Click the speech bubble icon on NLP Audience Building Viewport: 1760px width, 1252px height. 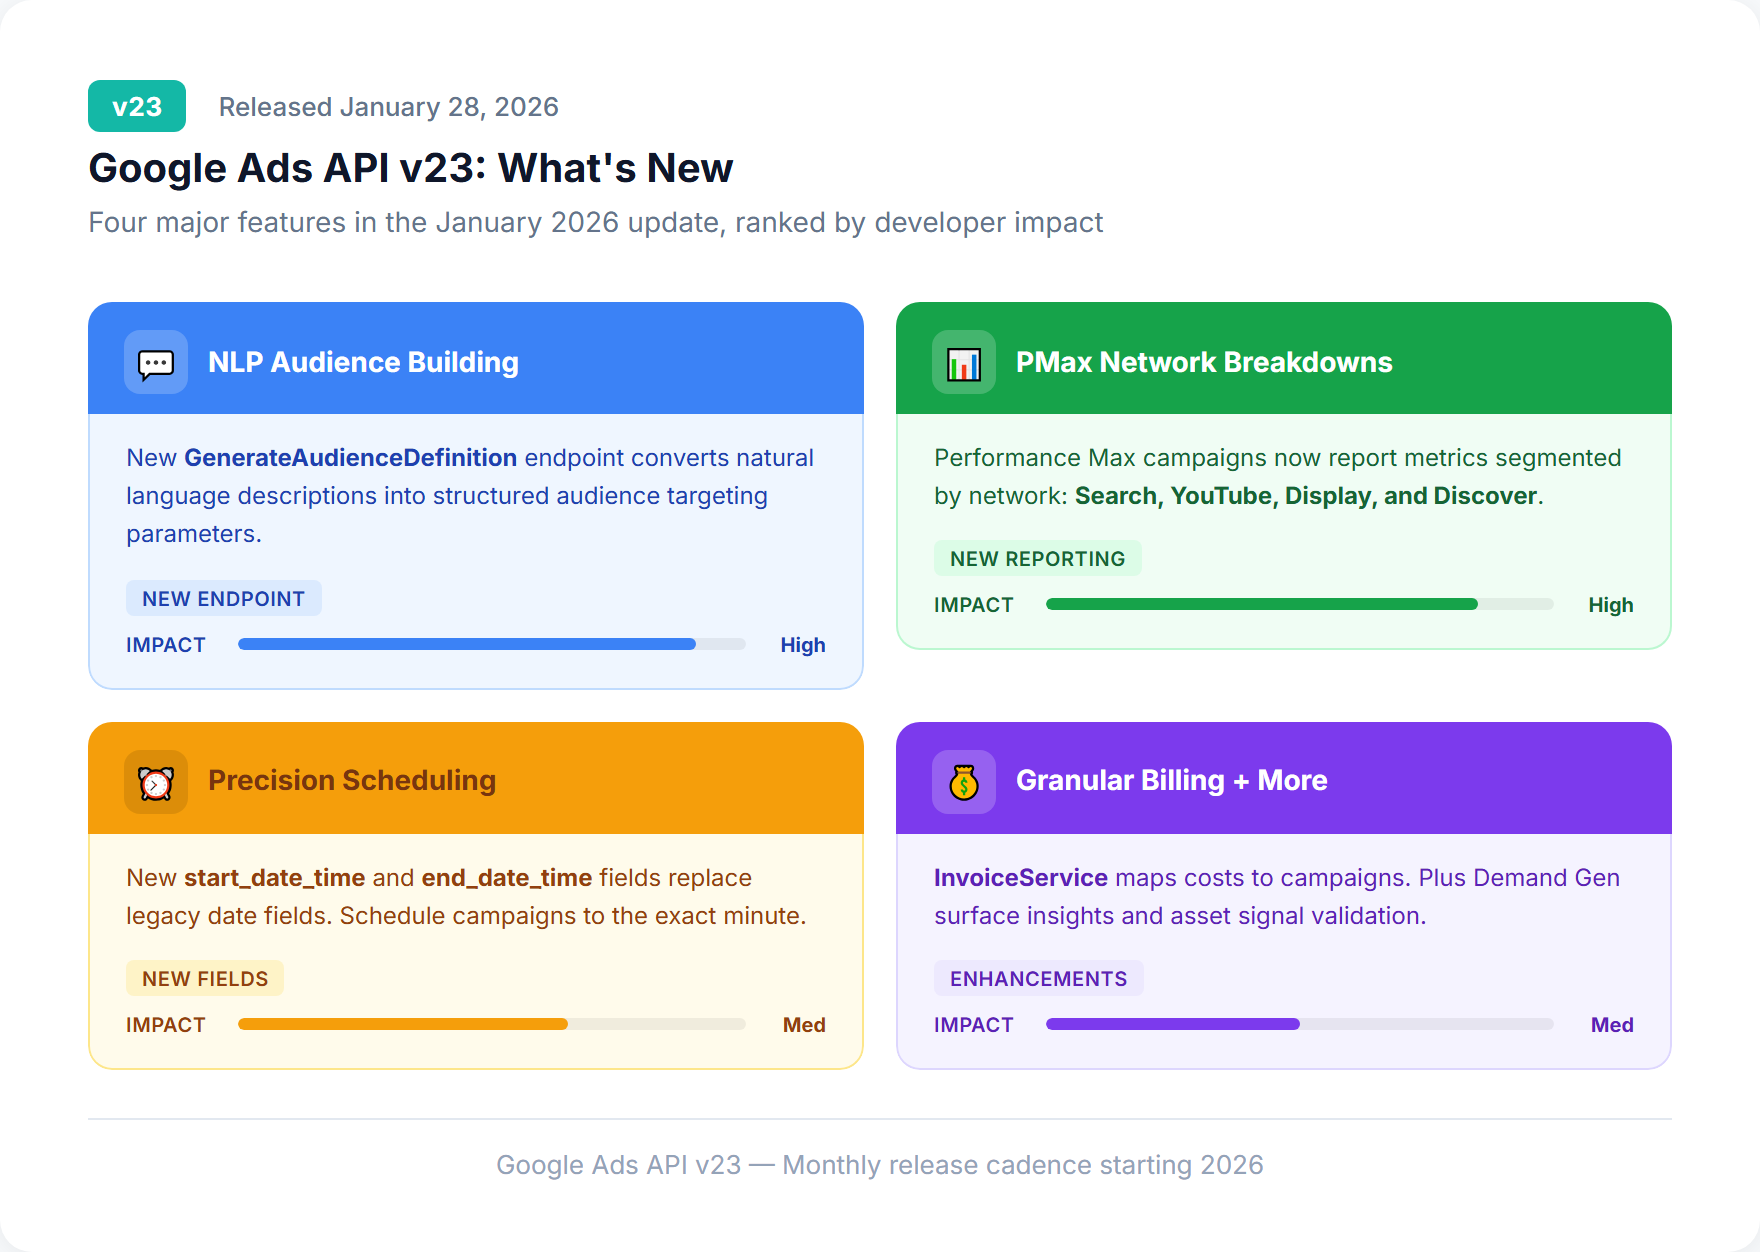point(155,362)
